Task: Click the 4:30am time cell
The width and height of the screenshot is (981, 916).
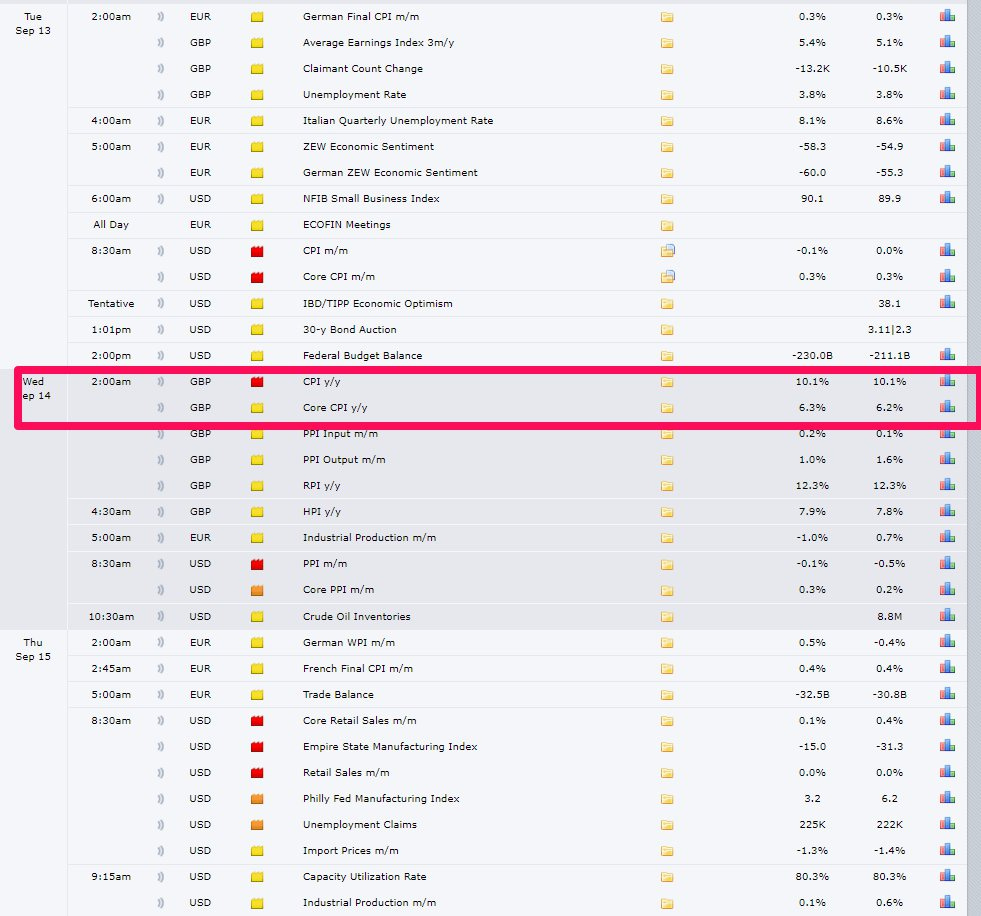Action: pyautogui.click(x=111, y=511)
